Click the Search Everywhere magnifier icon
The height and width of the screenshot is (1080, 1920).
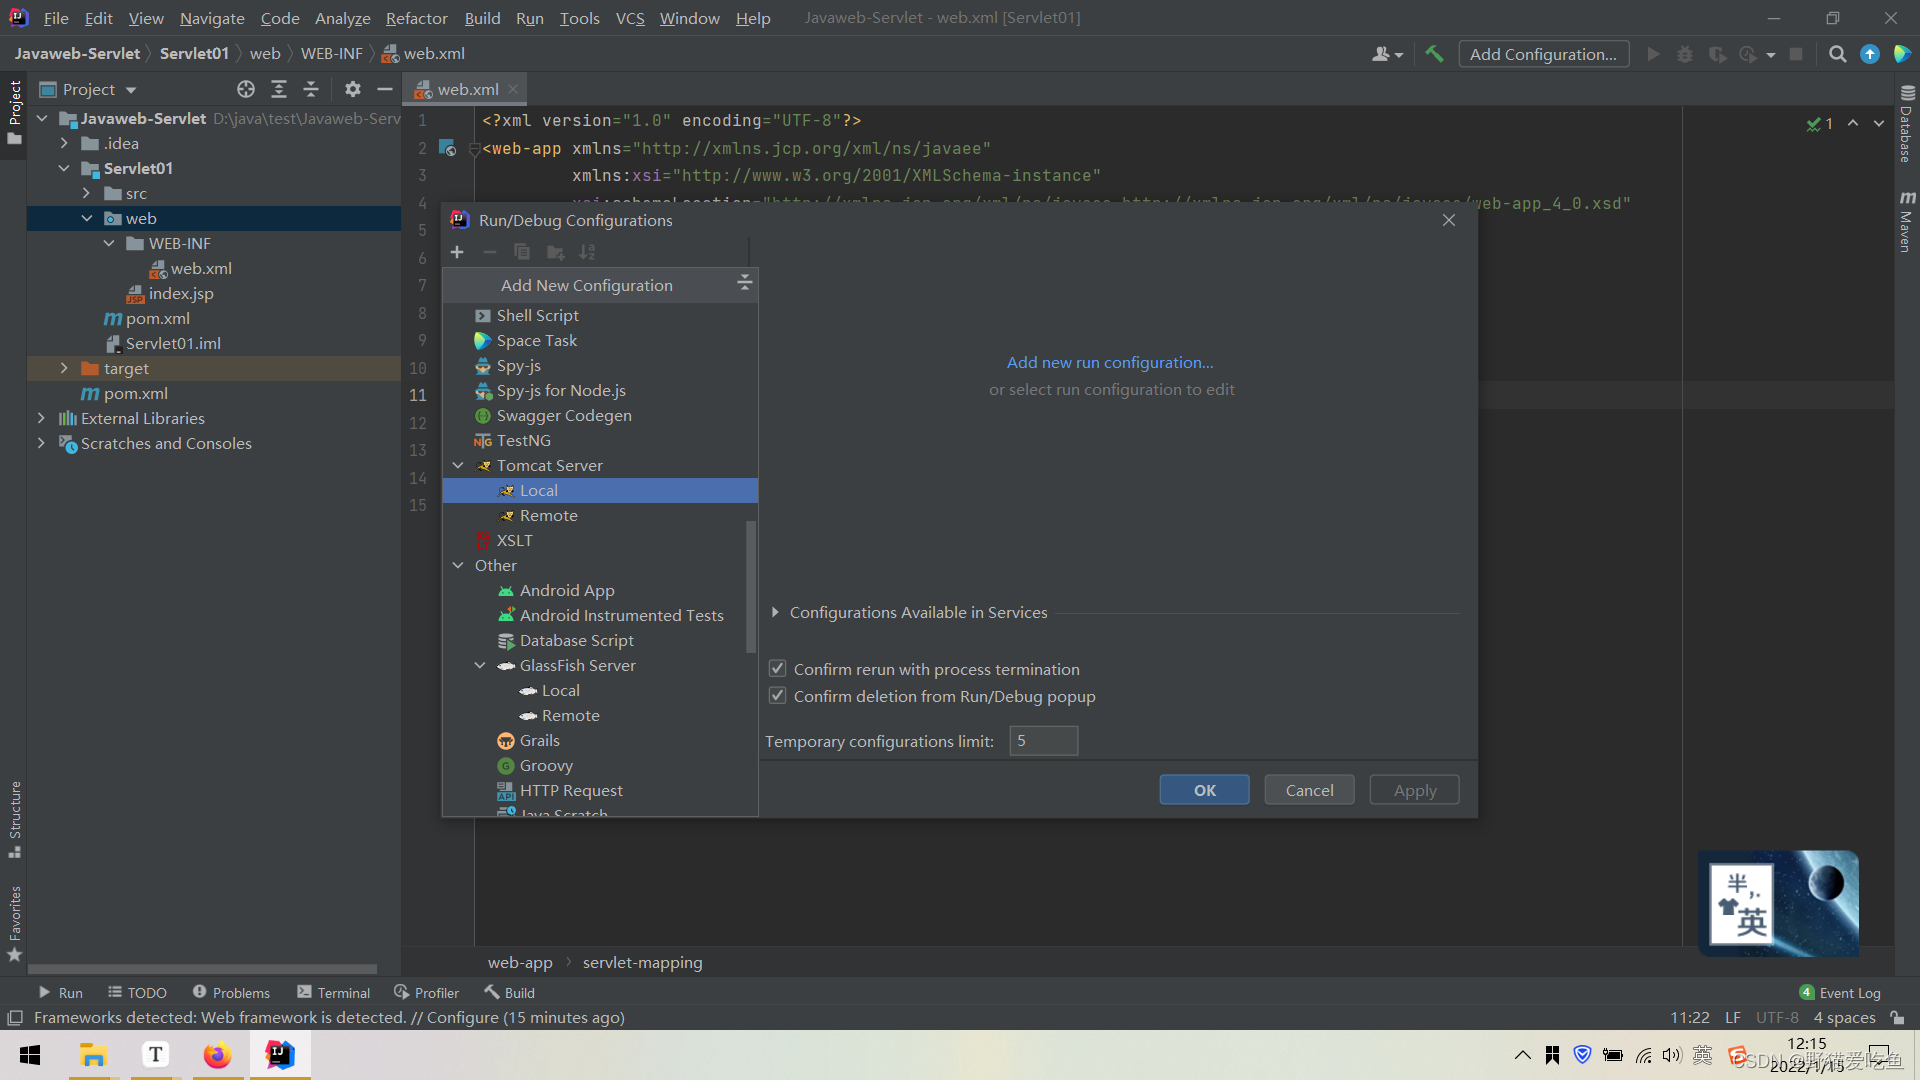coord(1837,54)
